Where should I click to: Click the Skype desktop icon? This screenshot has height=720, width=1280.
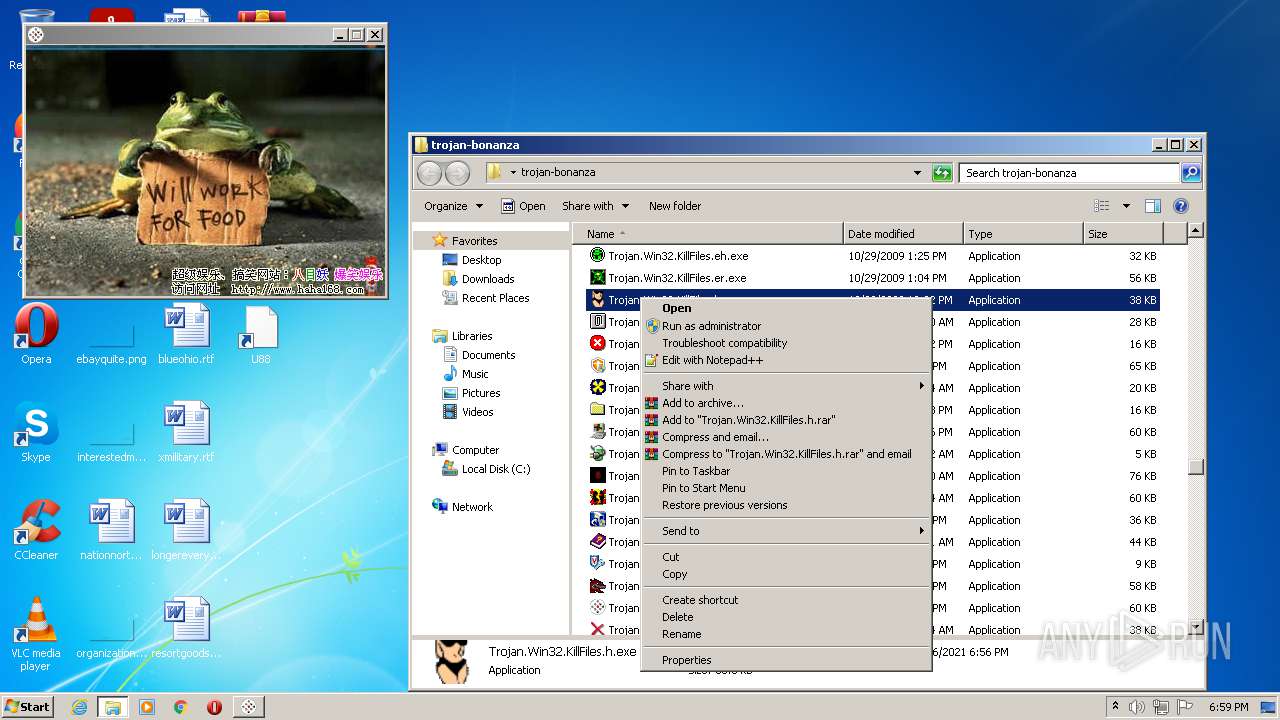coord(36,433)
